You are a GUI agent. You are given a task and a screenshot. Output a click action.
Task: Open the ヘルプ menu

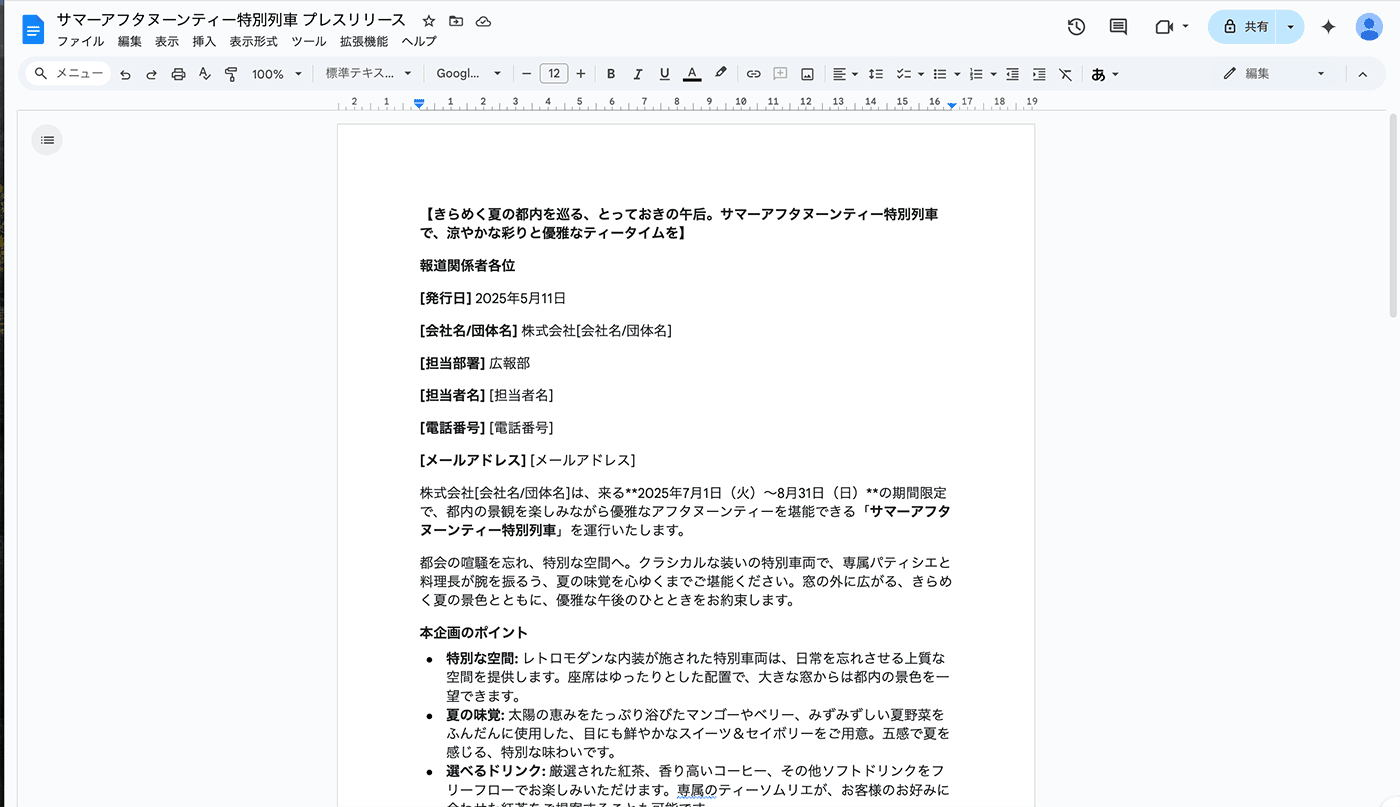[x=419, y=42]
